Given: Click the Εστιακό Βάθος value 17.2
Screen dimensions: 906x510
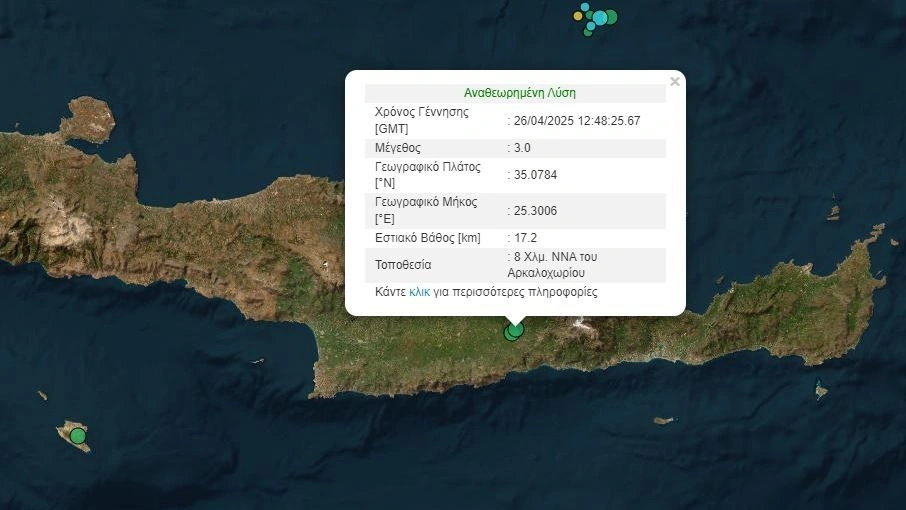Looking at the screenshot, I should pos(525,238).
